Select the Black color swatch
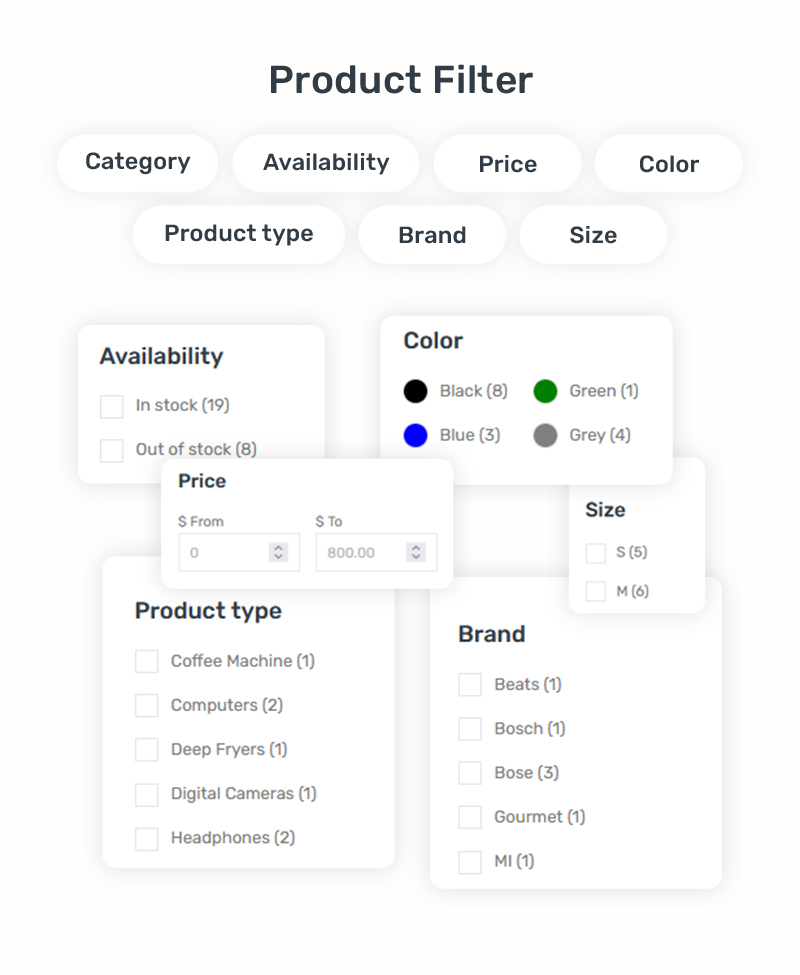 pos(415,391)
